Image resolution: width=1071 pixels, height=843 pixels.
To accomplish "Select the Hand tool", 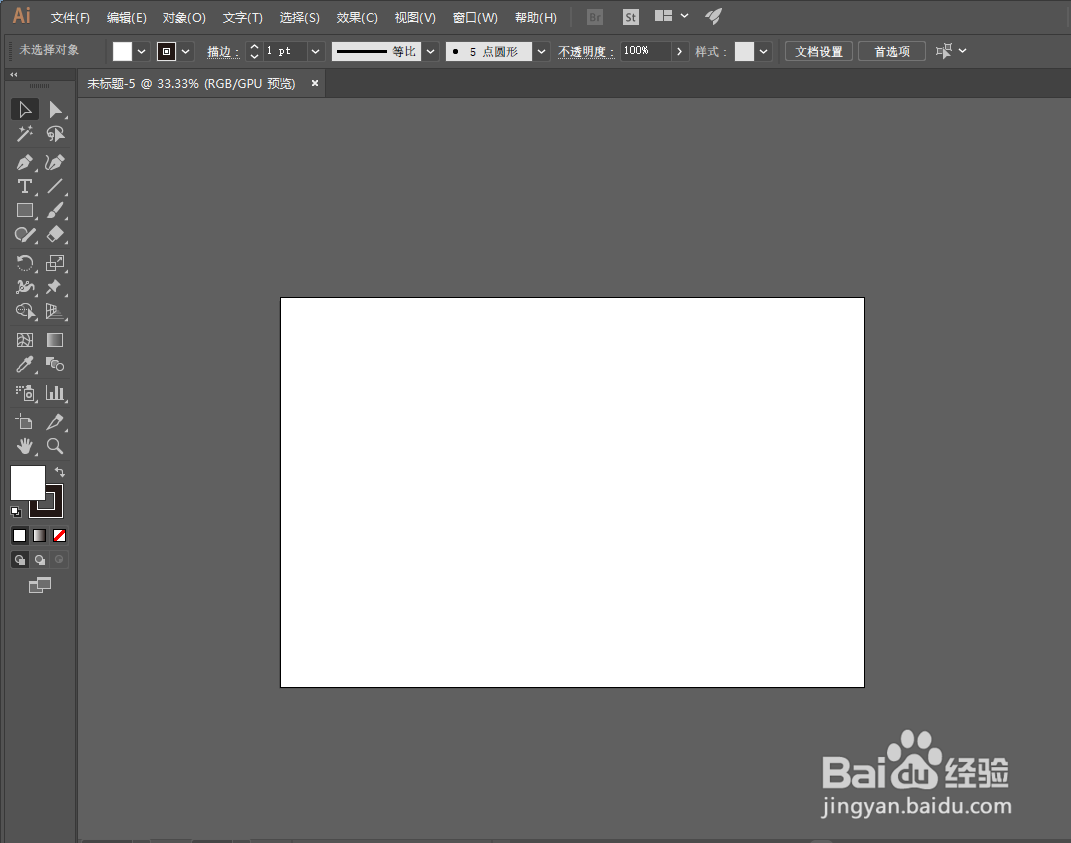I will (x=25, y=446).
